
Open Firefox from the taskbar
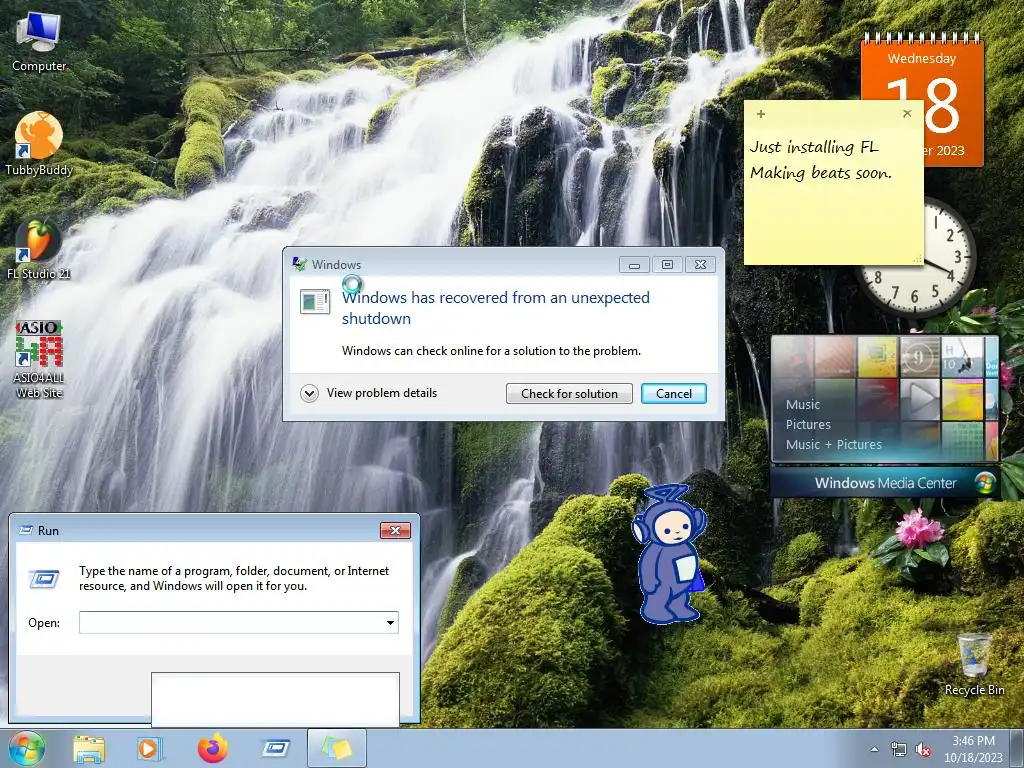213,748
